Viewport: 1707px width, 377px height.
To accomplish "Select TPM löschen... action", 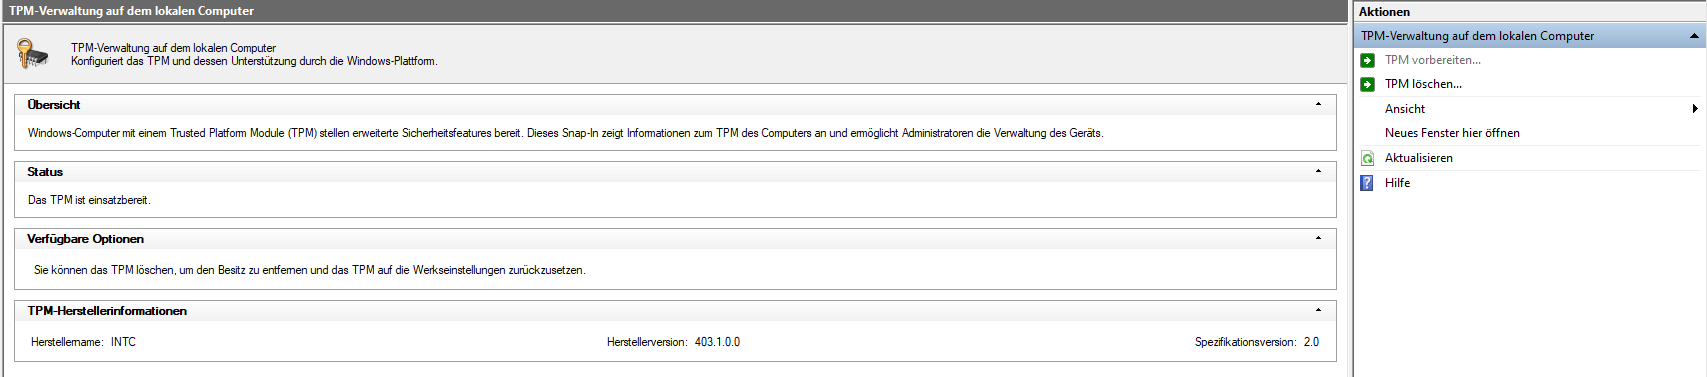I will [1423, 84].
